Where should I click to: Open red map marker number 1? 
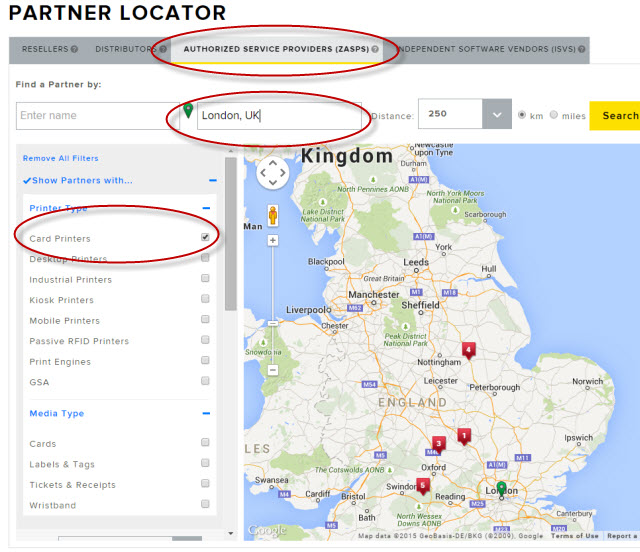click(x=464, y=436)
